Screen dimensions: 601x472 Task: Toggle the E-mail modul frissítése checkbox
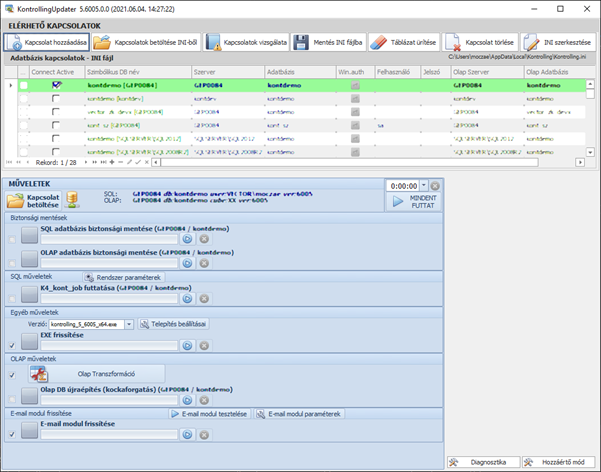[12, 433]
